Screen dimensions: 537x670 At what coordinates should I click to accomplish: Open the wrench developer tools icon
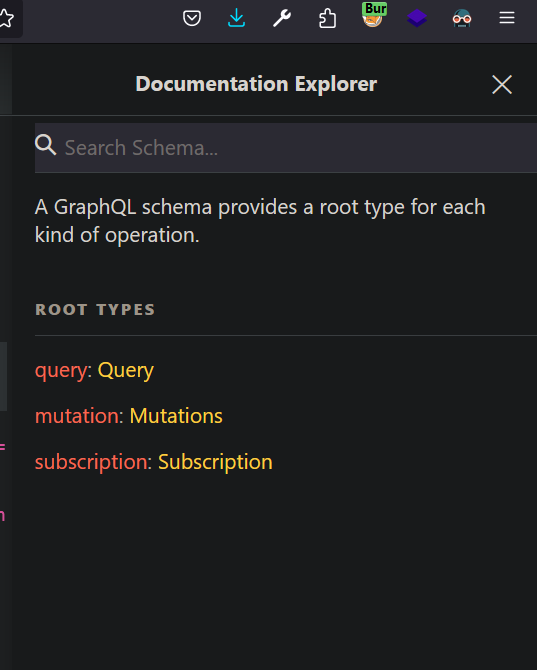(x=282, y=18)
